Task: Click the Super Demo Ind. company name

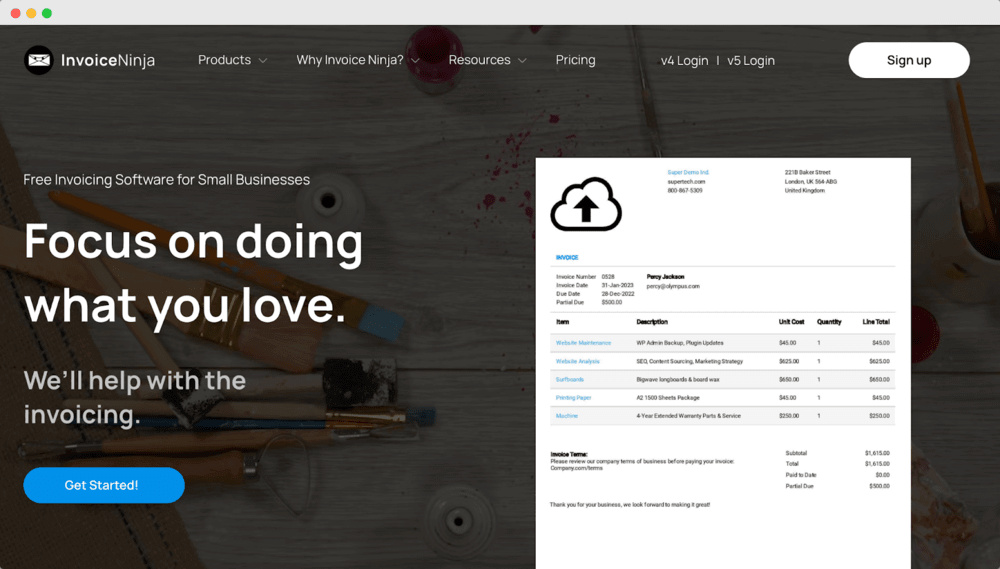Action: pyautogui.click(x=688, y=172)
